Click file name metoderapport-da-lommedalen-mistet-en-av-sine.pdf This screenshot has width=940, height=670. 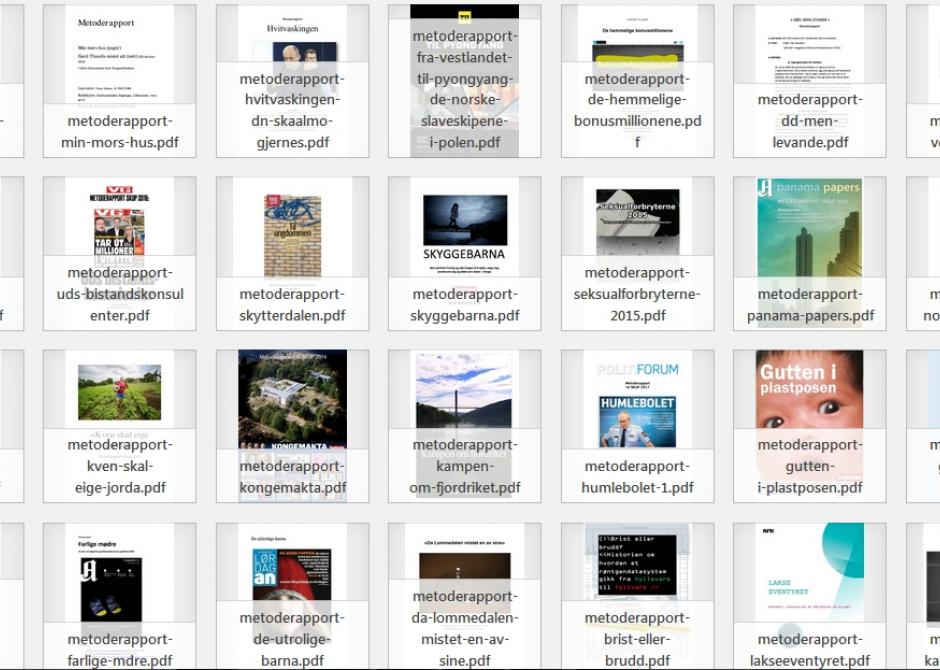click(x=465, y=628)
